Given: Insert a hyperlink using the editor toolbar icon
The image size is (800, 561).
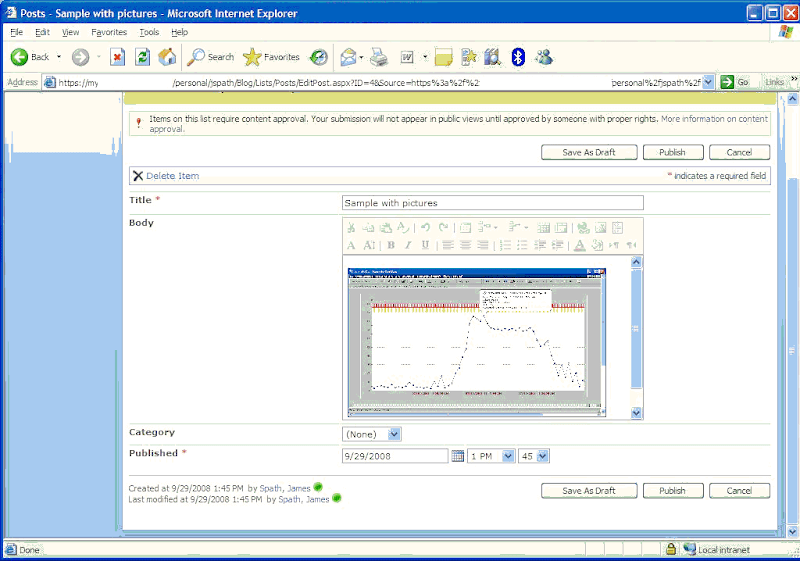Looking at the screenshot, I should coord(583,228).
